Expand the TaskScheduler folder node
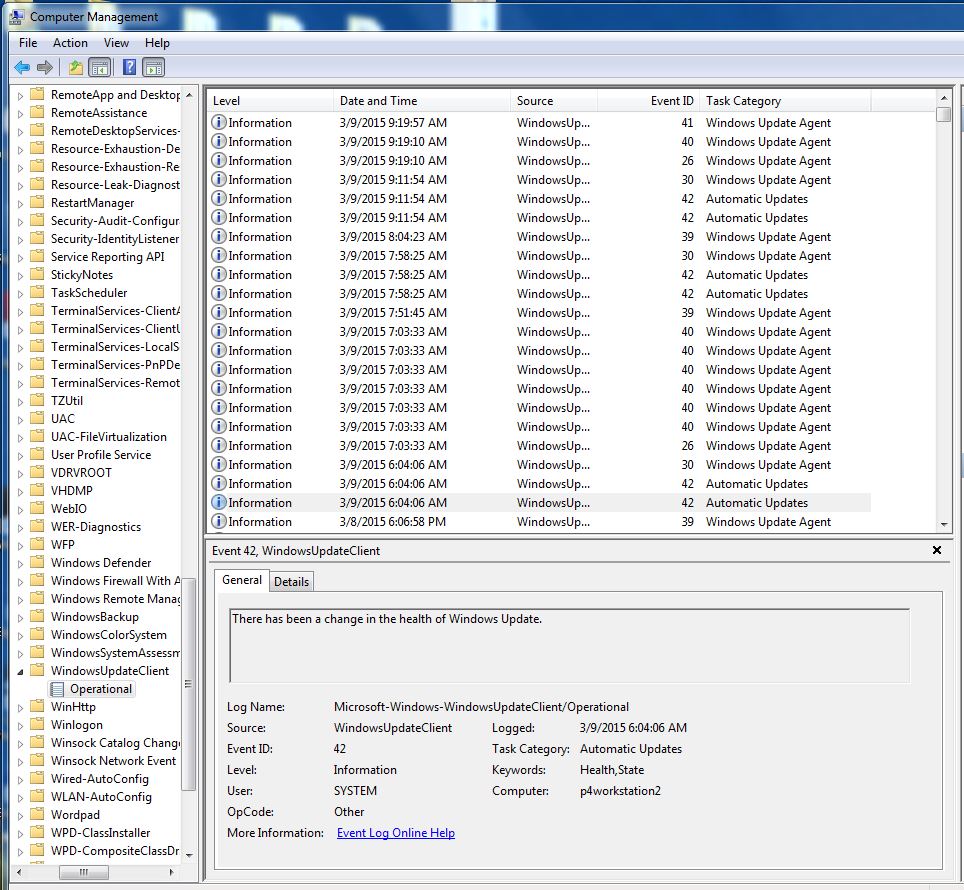Screen dimensions: 964x890 coord(21,293)
